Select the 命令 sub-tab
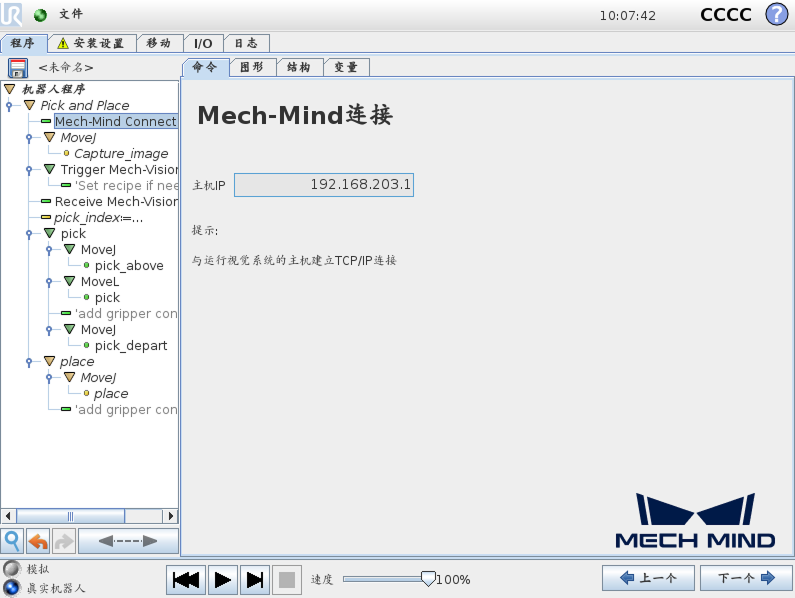This screenshot has height=598, width=795. click(x=205, y=67)
